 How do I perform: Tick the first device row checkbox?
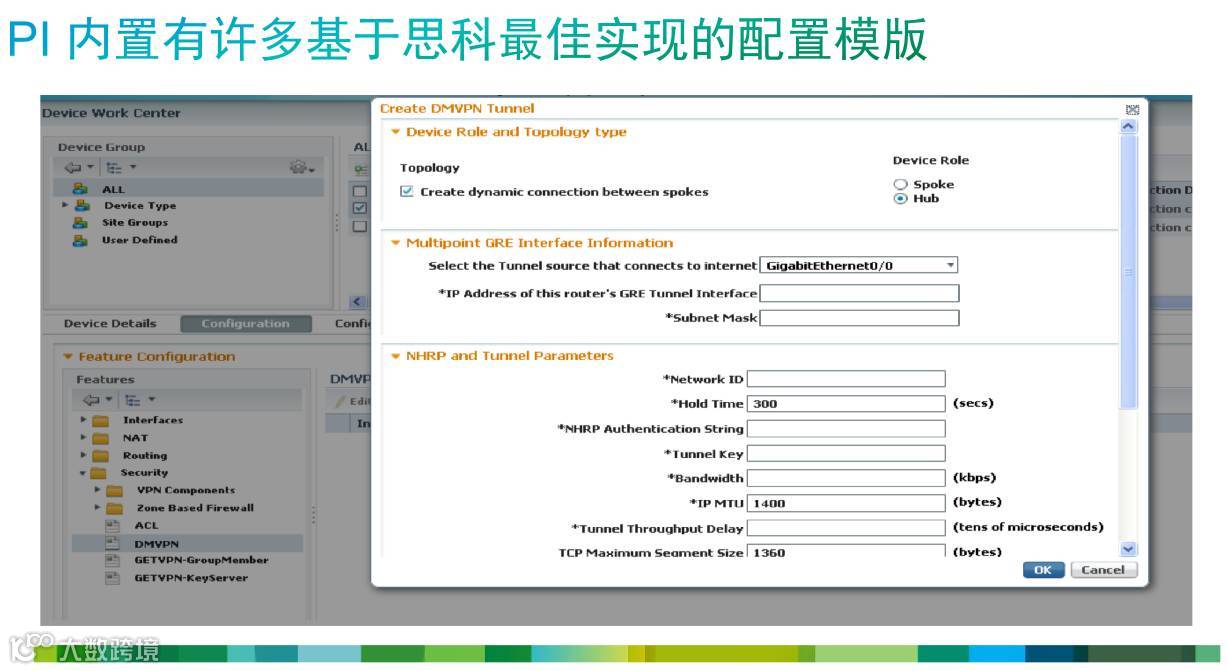[x=360, y=191]
